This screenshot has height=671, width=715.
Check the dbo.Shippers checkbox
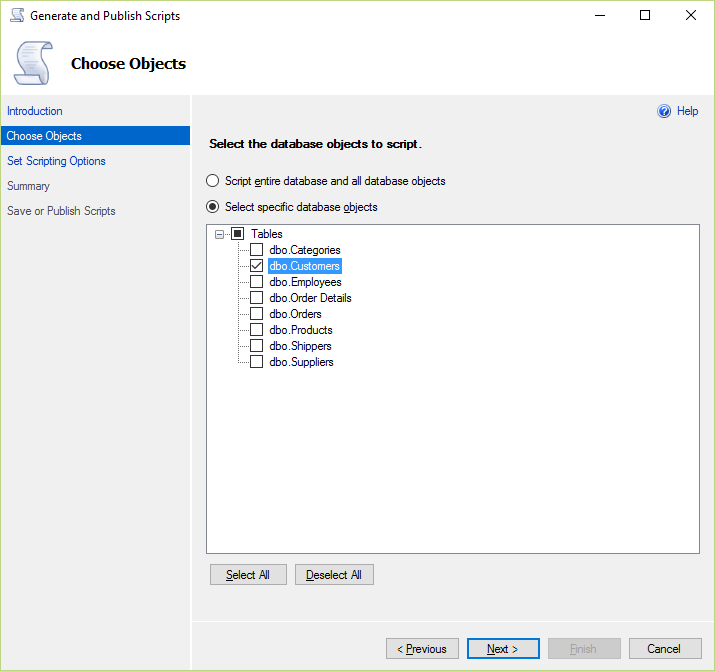coord(257,346)
